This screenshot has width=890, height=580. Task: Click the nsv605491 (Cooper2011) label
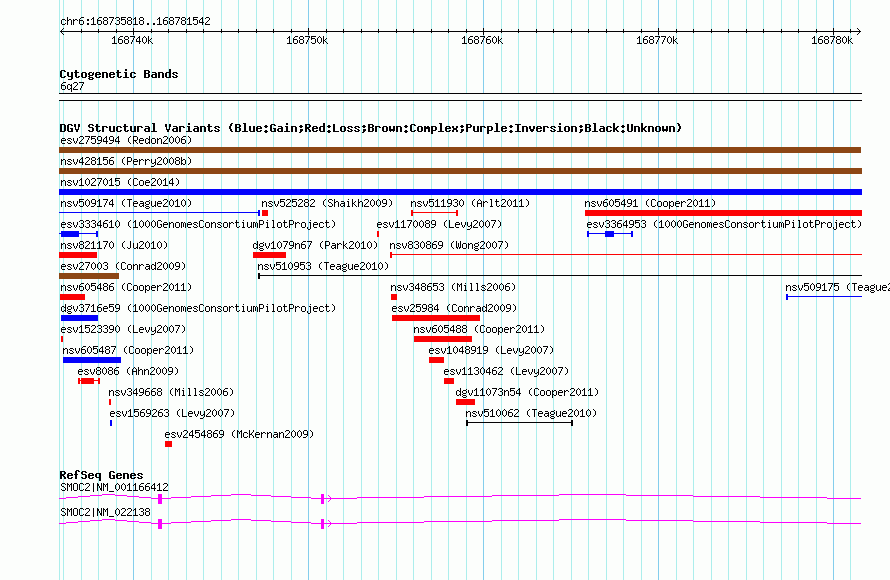[650, 203]
